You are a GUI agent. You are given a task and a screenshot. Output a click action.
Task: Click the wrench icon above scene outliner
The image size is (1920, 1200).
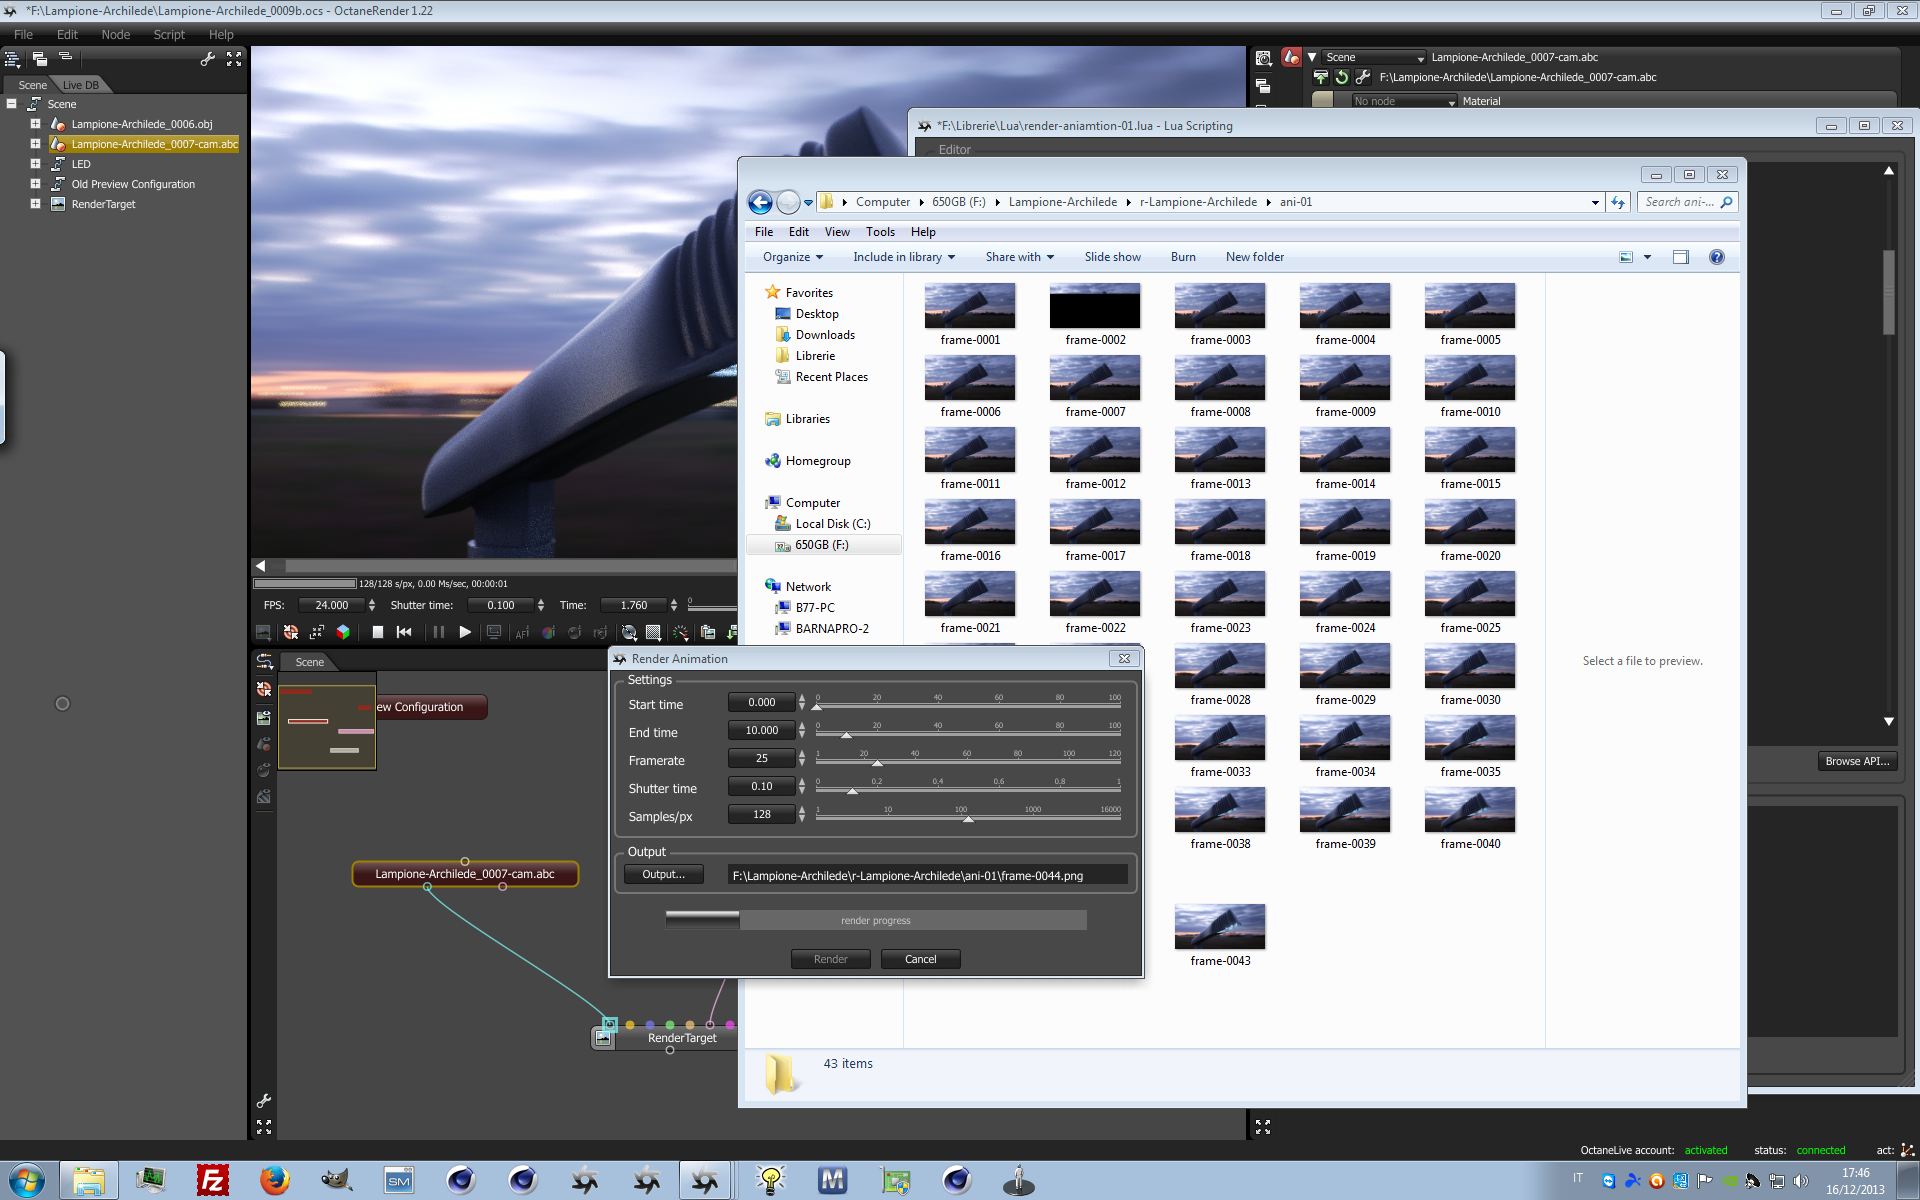208,59
